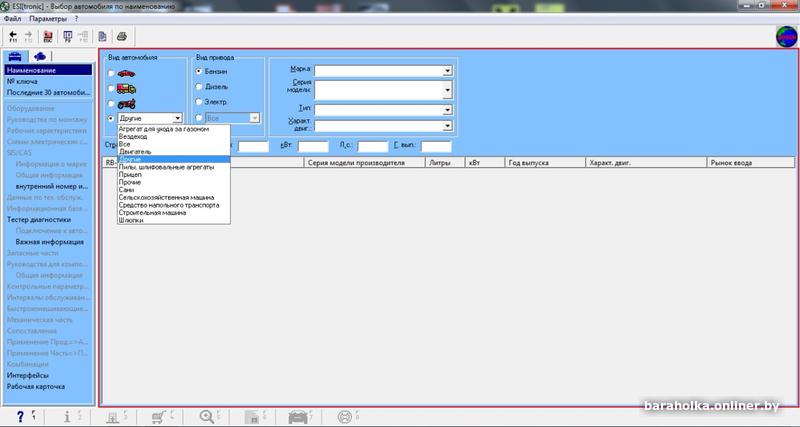Click the help question mark icon

pos(21,416)
